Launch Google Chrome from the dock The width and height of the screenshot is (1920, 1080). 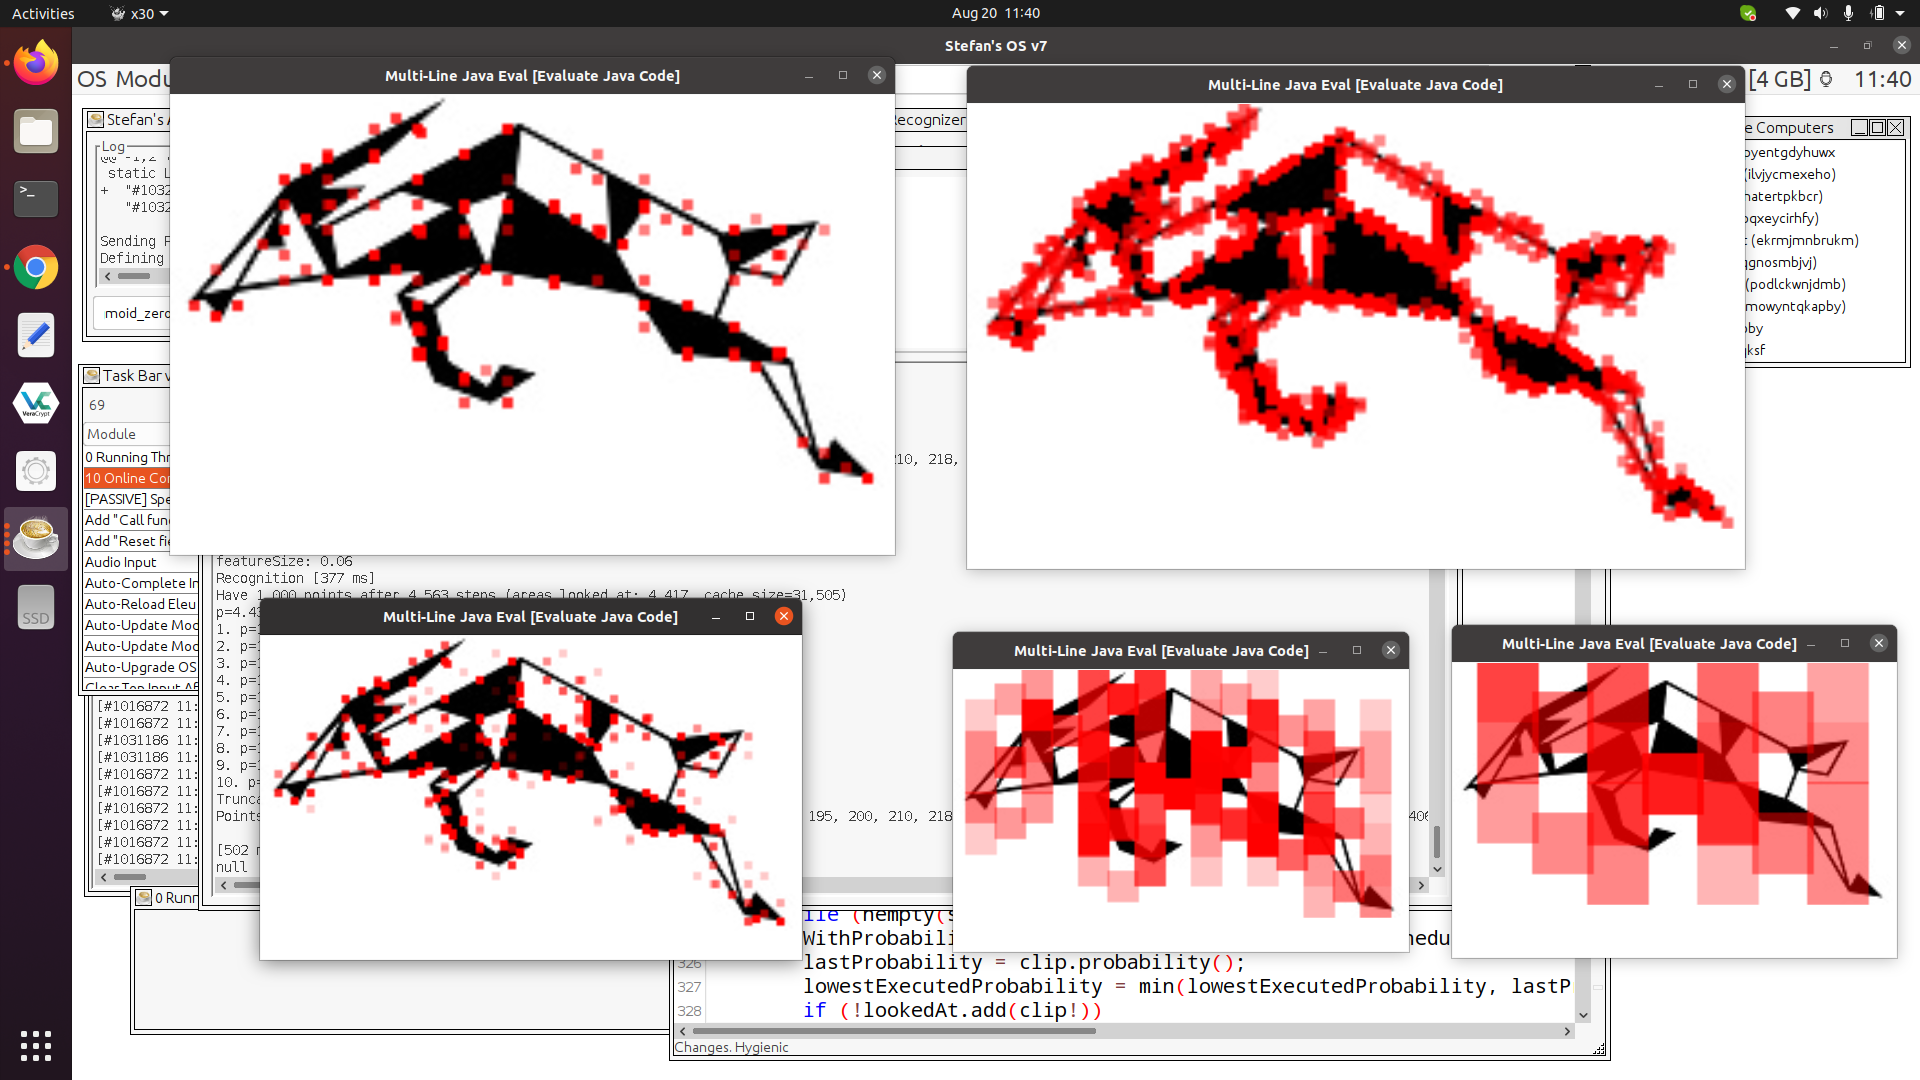point(36,268)
